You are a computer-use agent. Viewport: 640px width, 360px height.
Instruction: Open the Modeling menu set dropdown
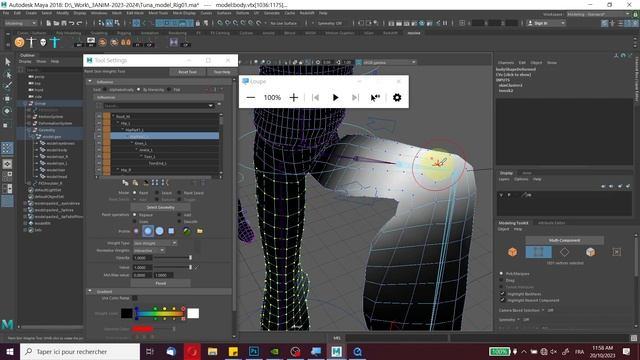click(20, 23)
